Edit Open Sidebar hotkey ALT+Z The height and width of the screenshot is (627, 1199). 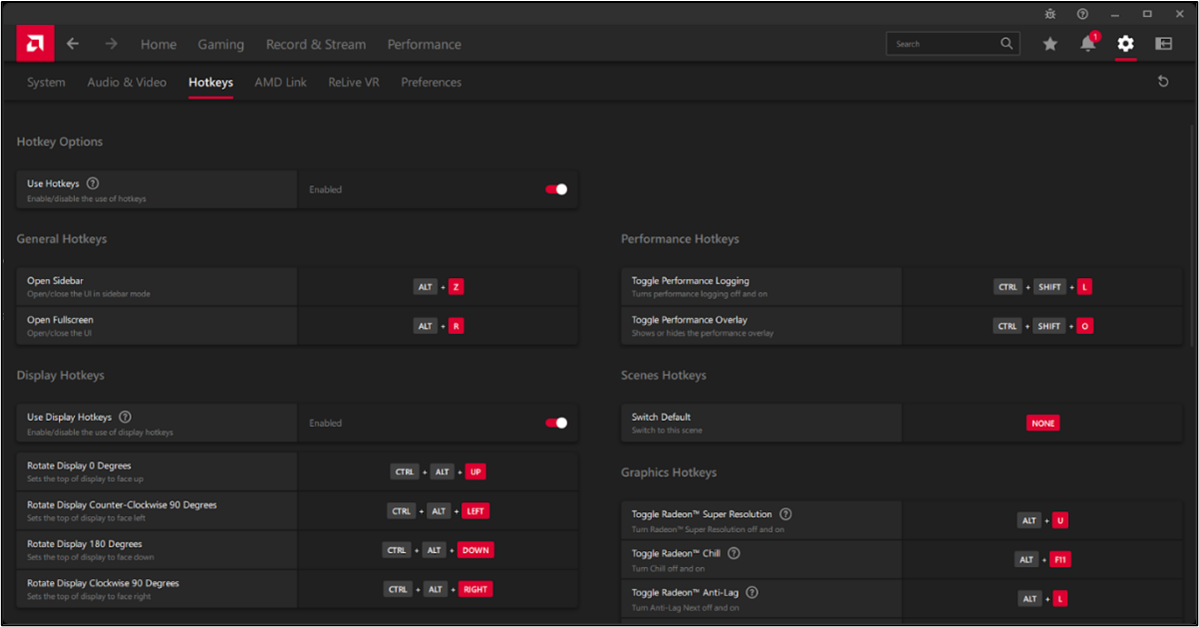(439, 287)
